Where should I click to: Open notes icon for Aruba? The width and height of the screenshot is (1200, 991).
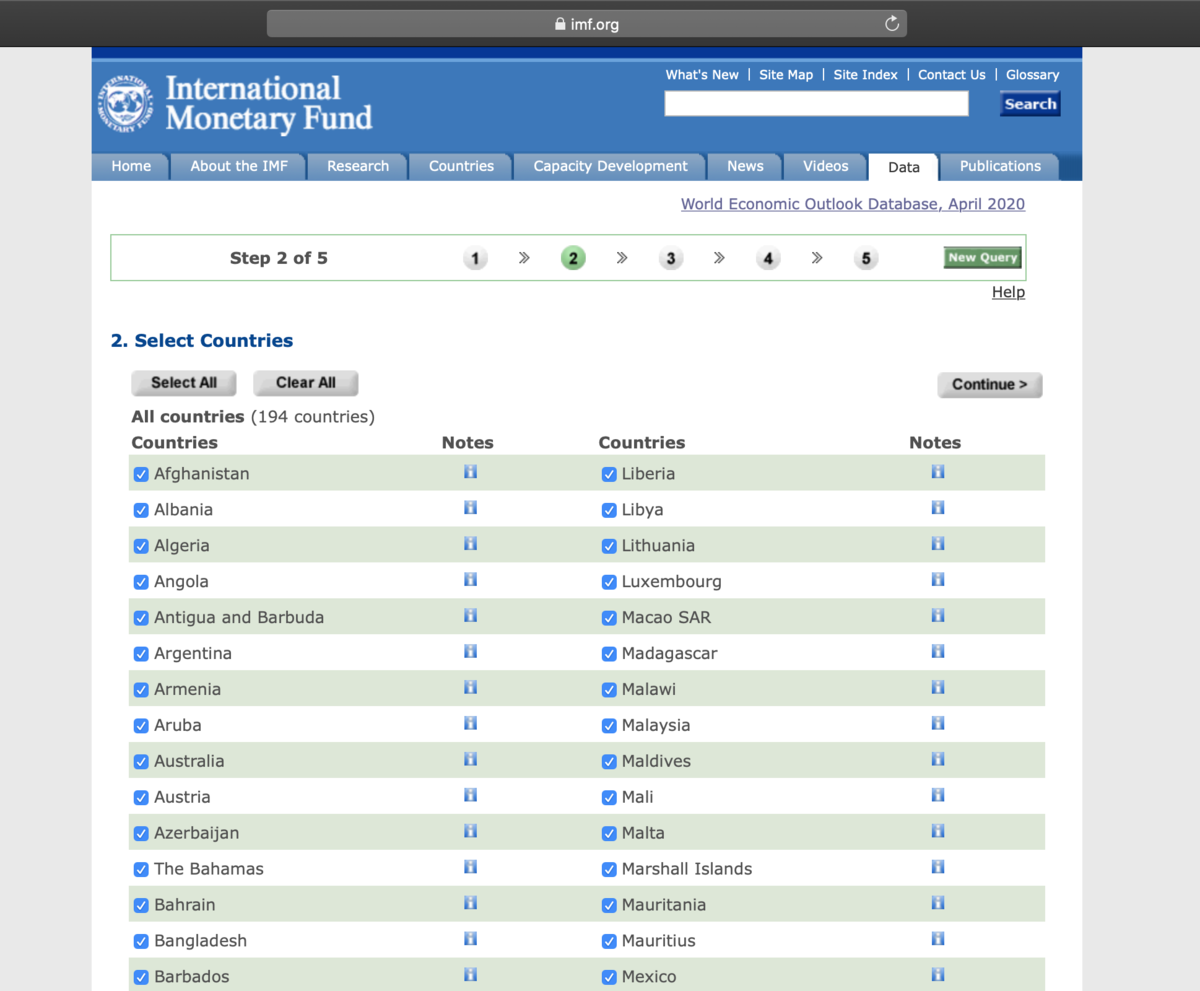(470, 723)
